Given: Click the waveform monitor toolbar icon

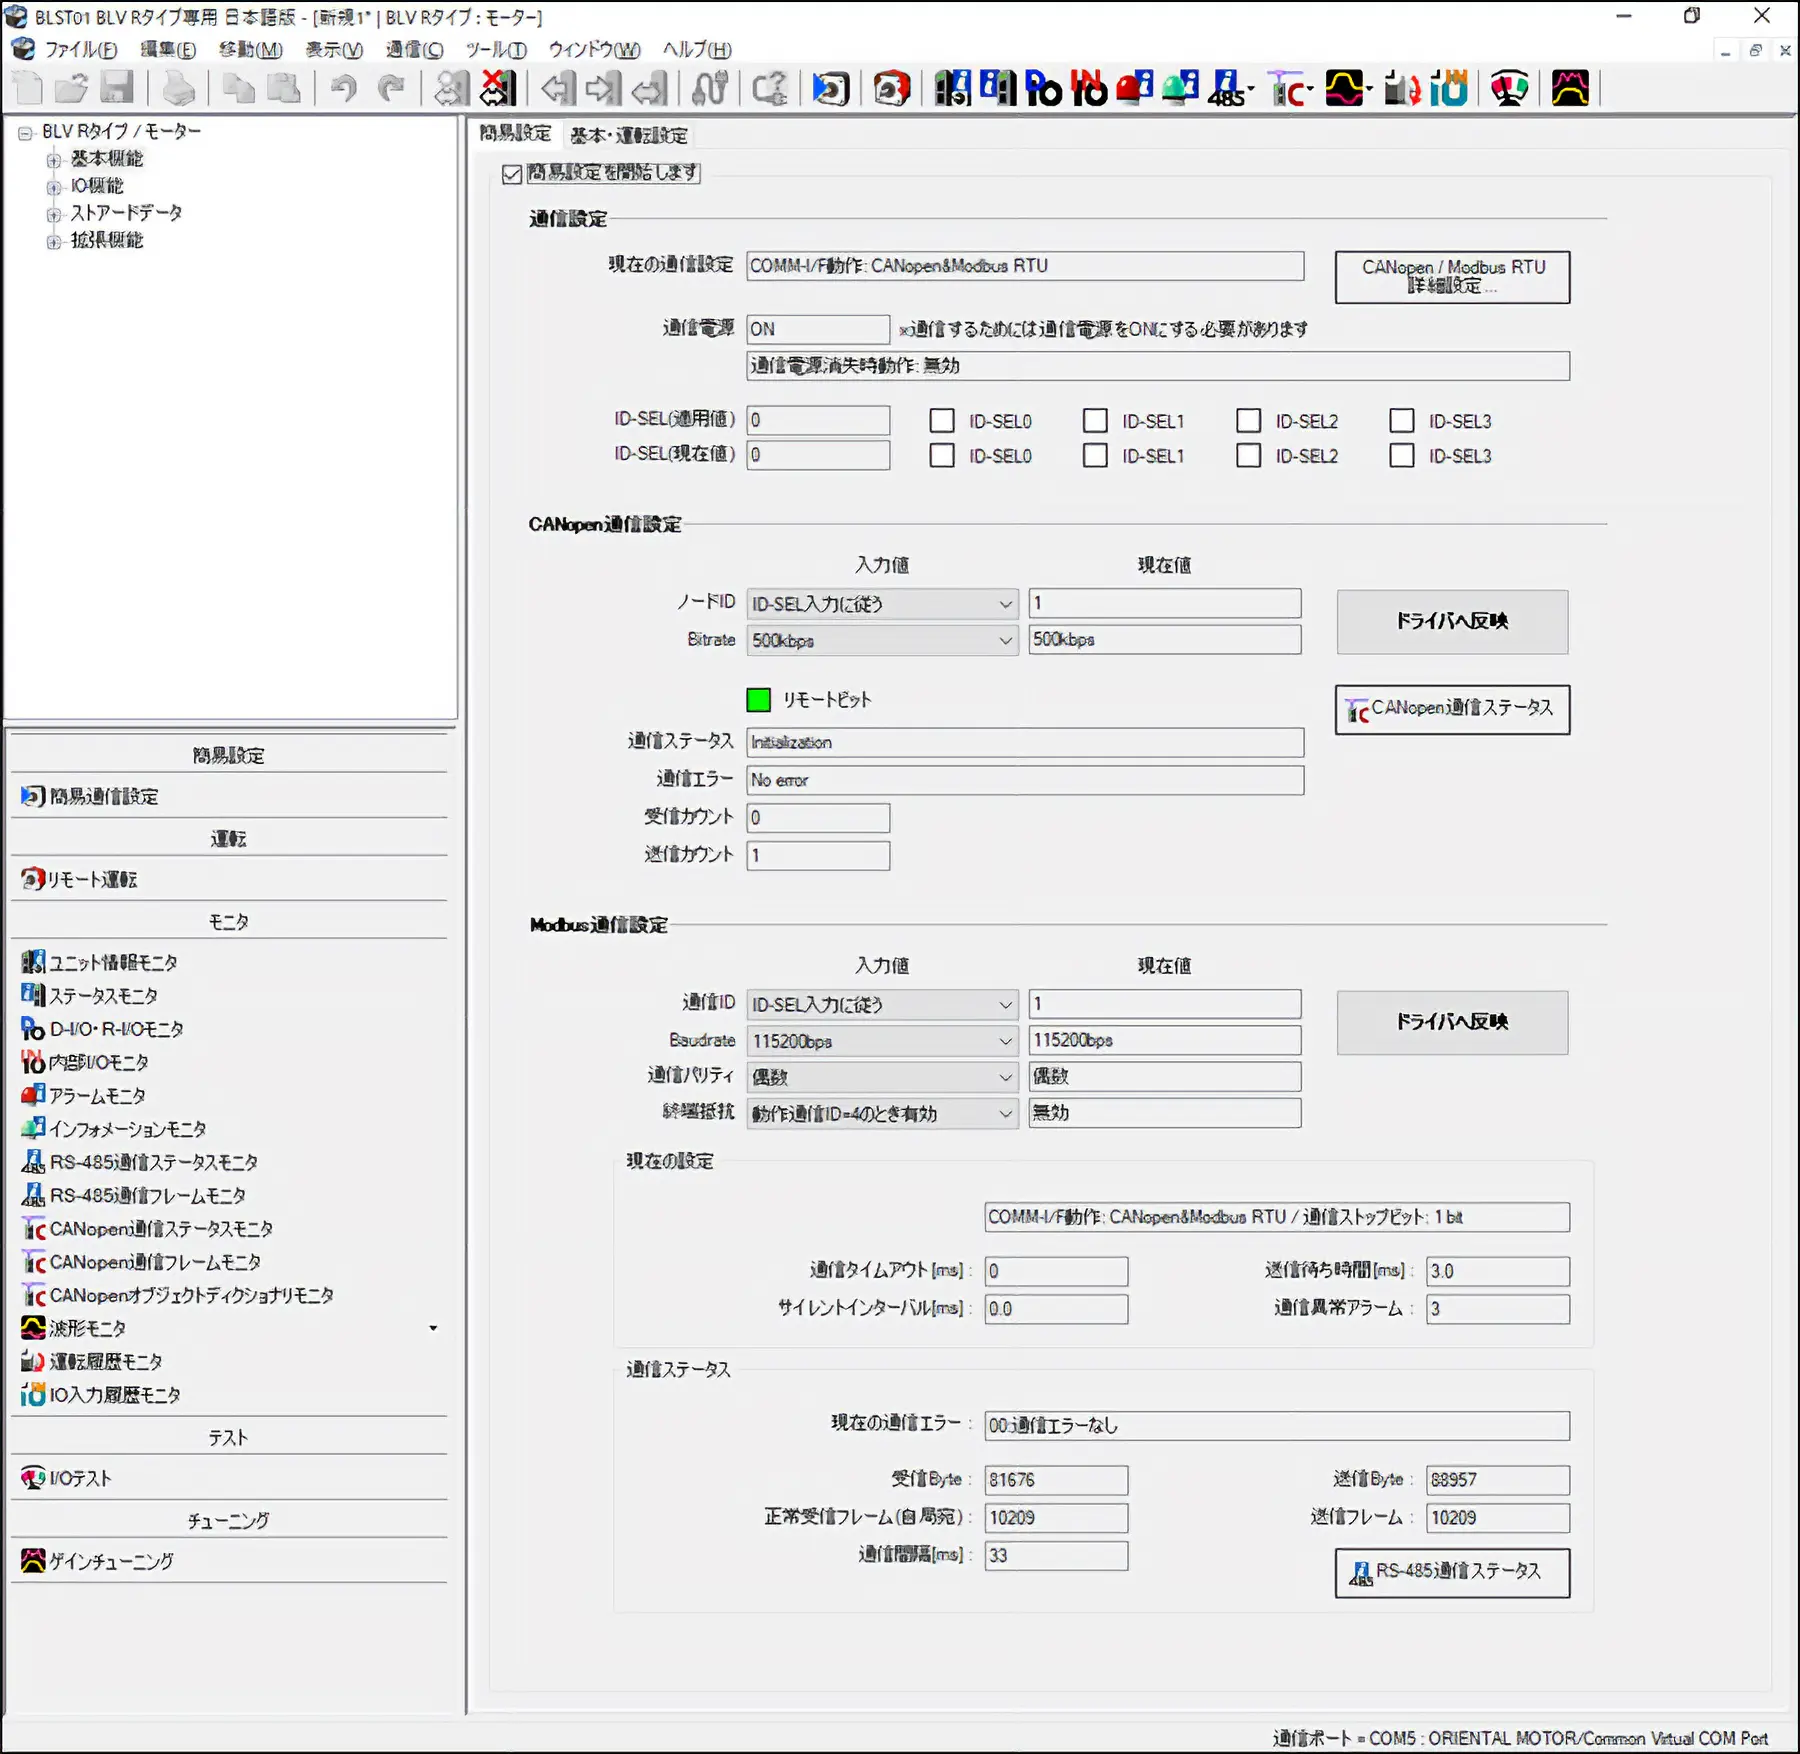Looking at the screenshot, I should tap(1344, 89).
